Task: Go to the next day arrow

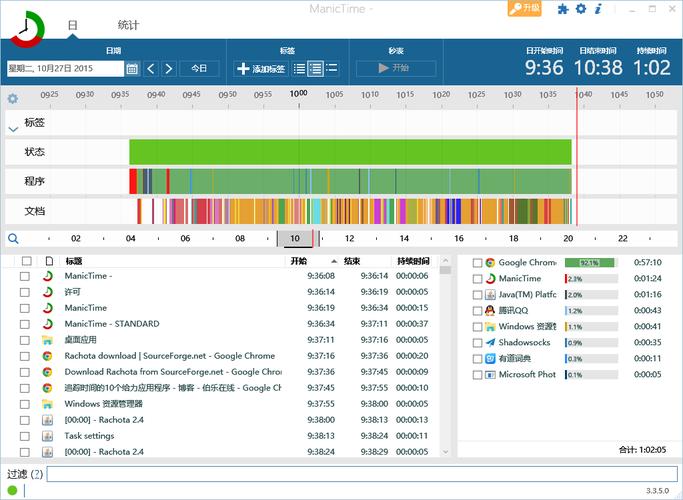Action: coord(169,68)
